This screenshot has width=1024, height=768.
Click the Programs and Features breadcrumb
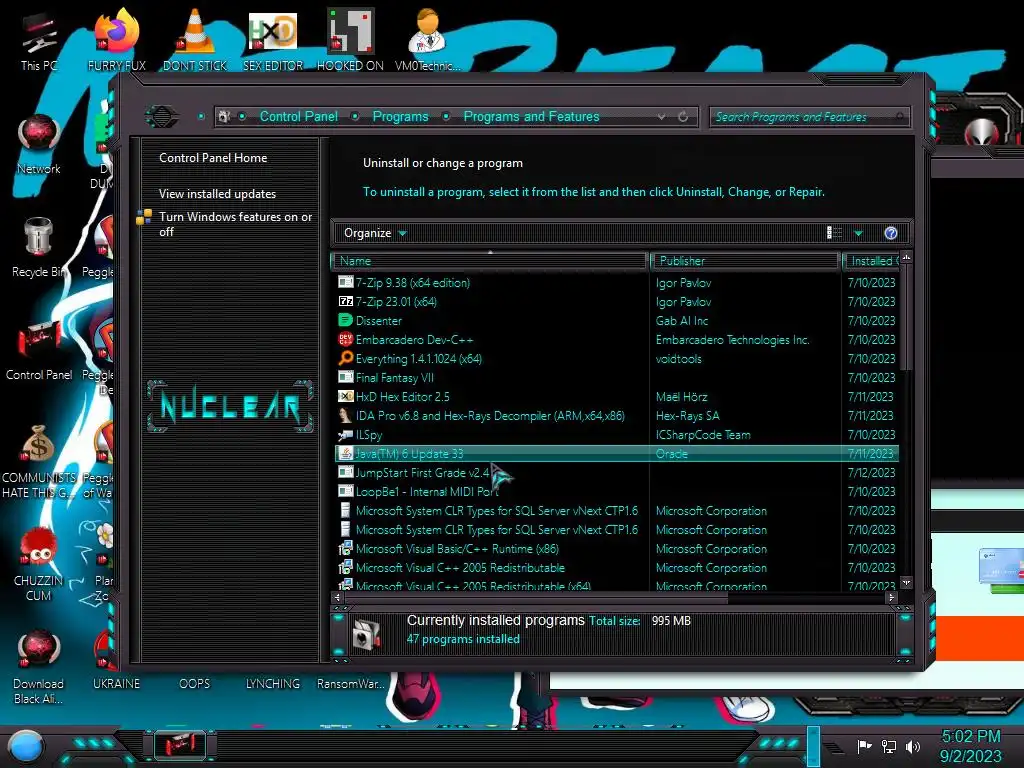[x=531, y=116]
